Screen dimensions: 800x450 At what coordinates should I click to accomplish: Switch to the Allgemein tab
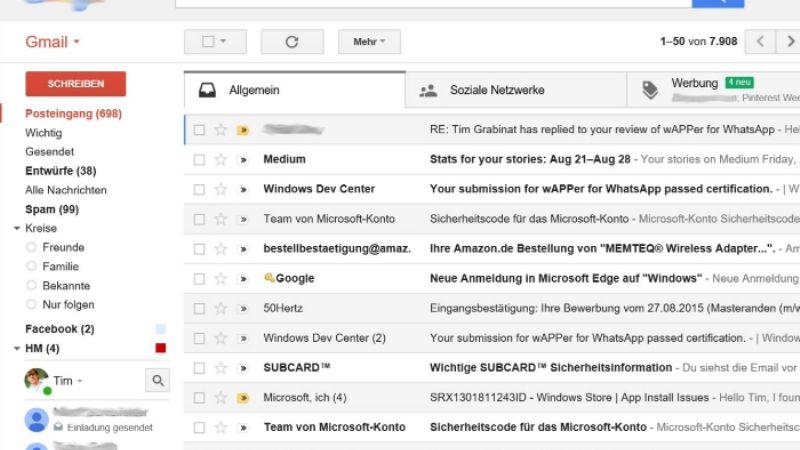point(295,90)
